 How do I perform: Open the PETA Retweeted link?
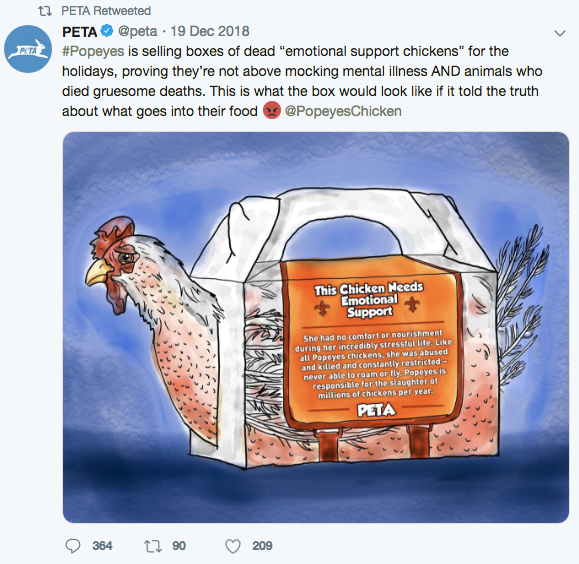[x=106, y=11]
